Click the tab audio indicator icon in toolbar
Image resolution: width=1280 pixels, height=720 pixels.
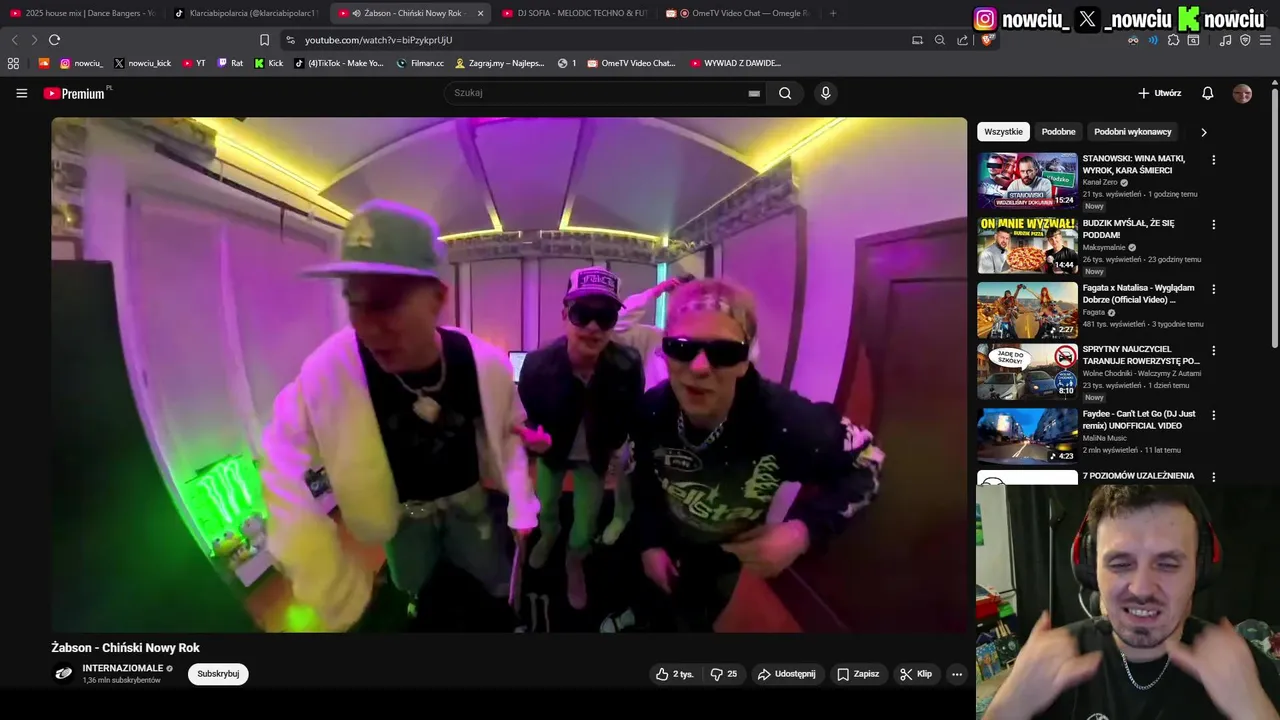(x=1153, y=40)
